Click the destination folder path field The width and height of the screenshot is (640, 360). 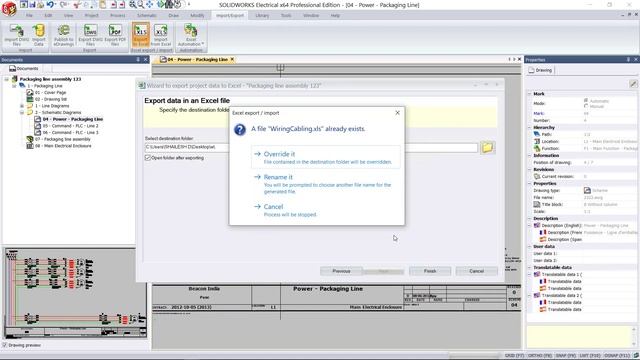click(311, 147)
